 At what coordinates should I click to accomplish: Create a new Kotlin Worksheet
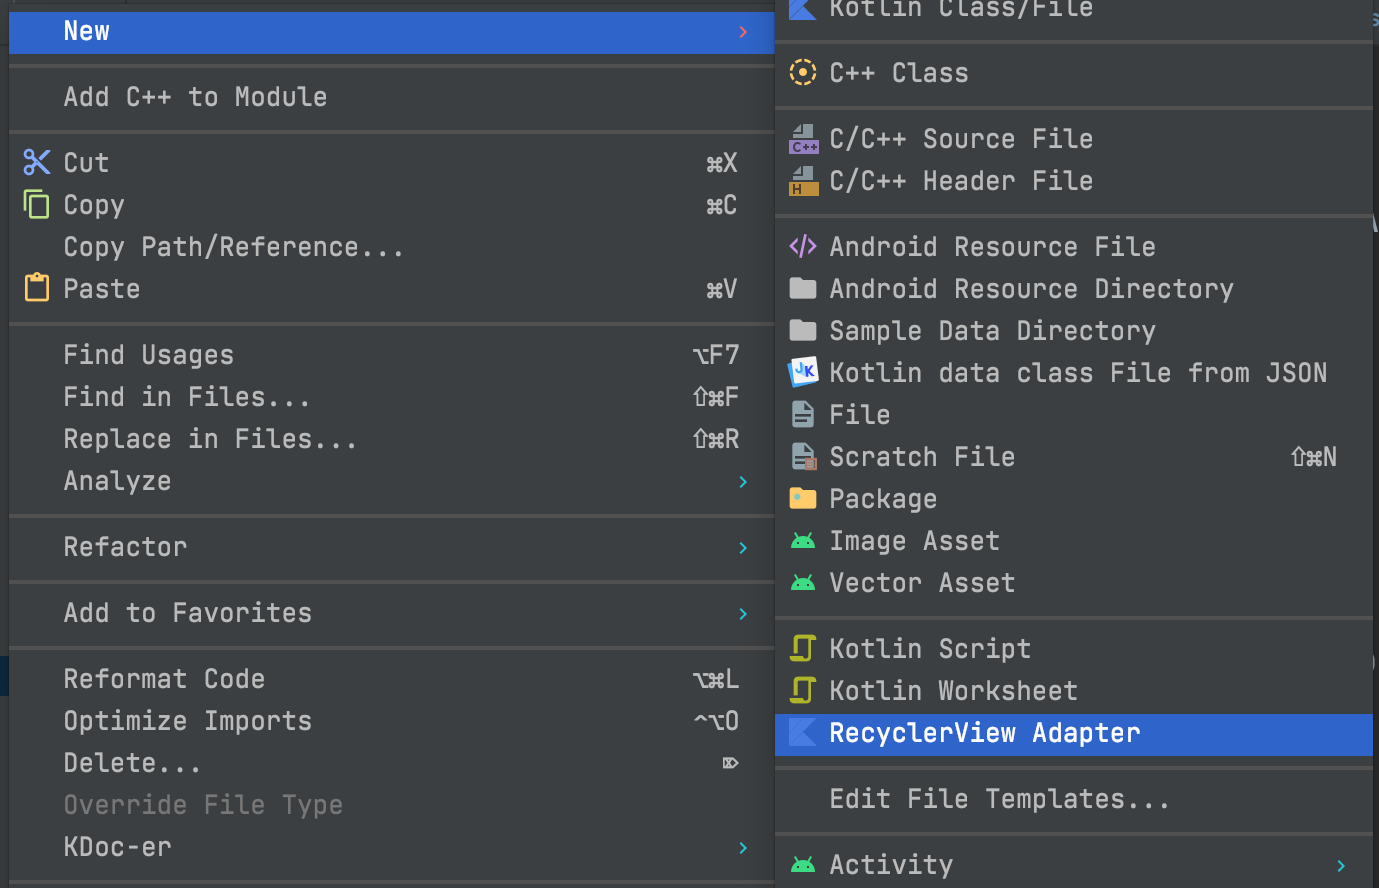[x=1074, y=691]
